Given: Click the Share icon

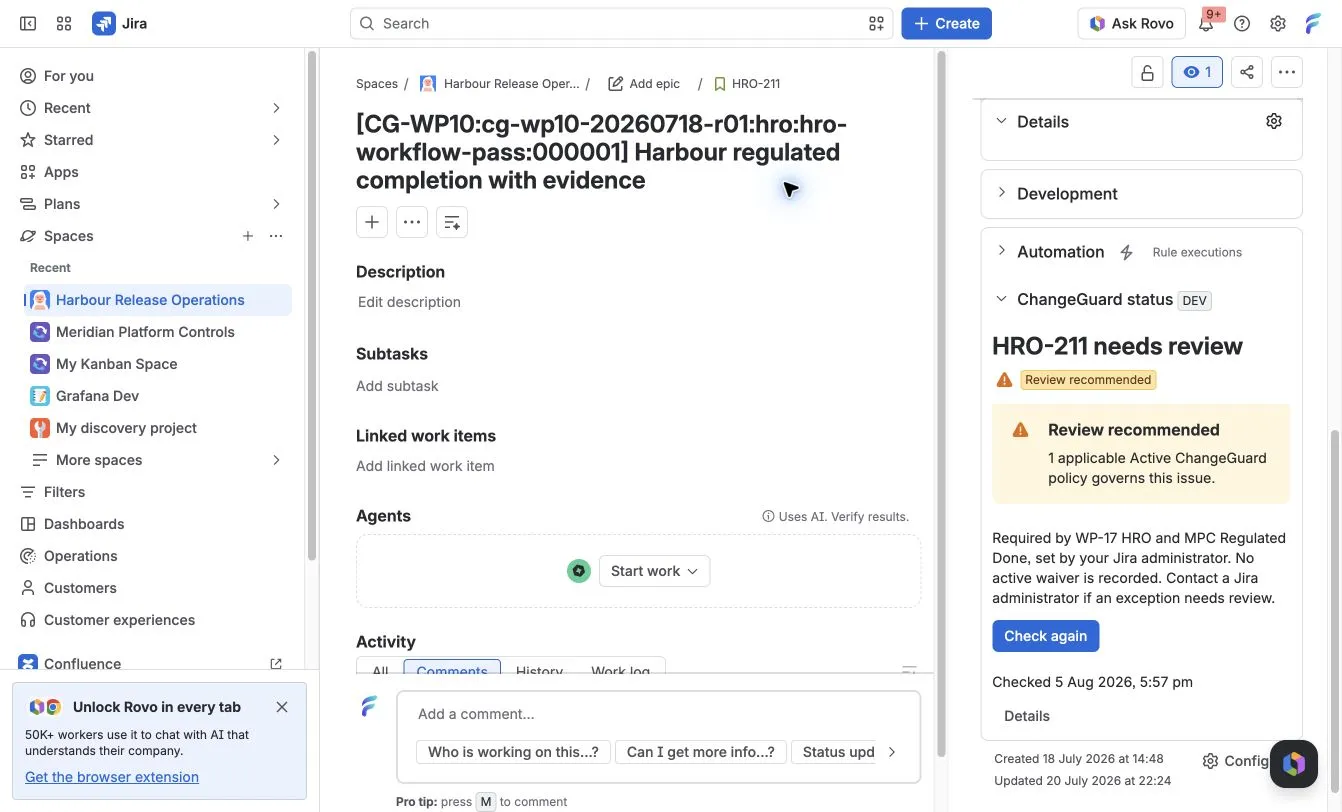Looking at the screenshot, I should (1247, 72).
